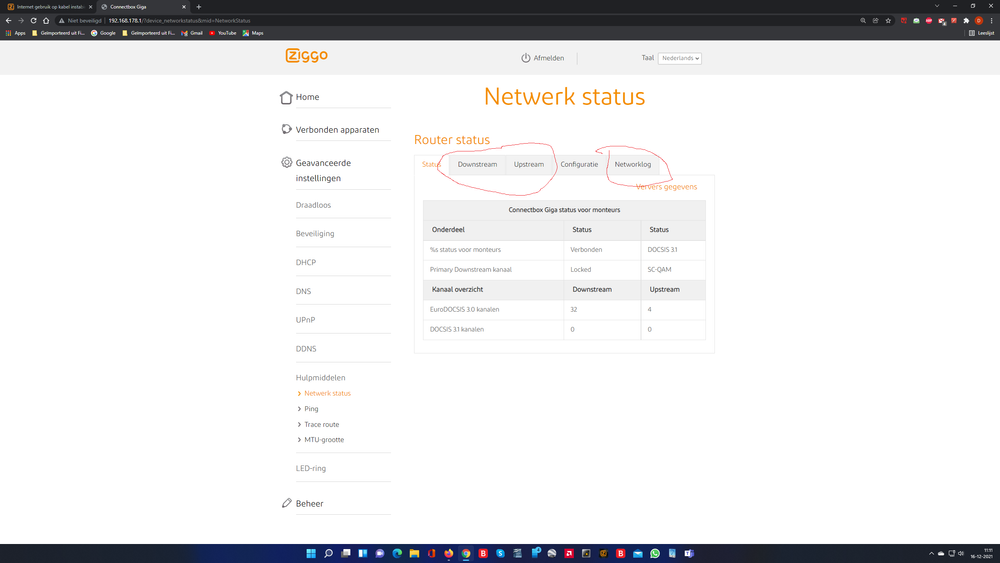Expand the MTU-grootte item
The image size is (1000, 563).
[x=323, y=440]
